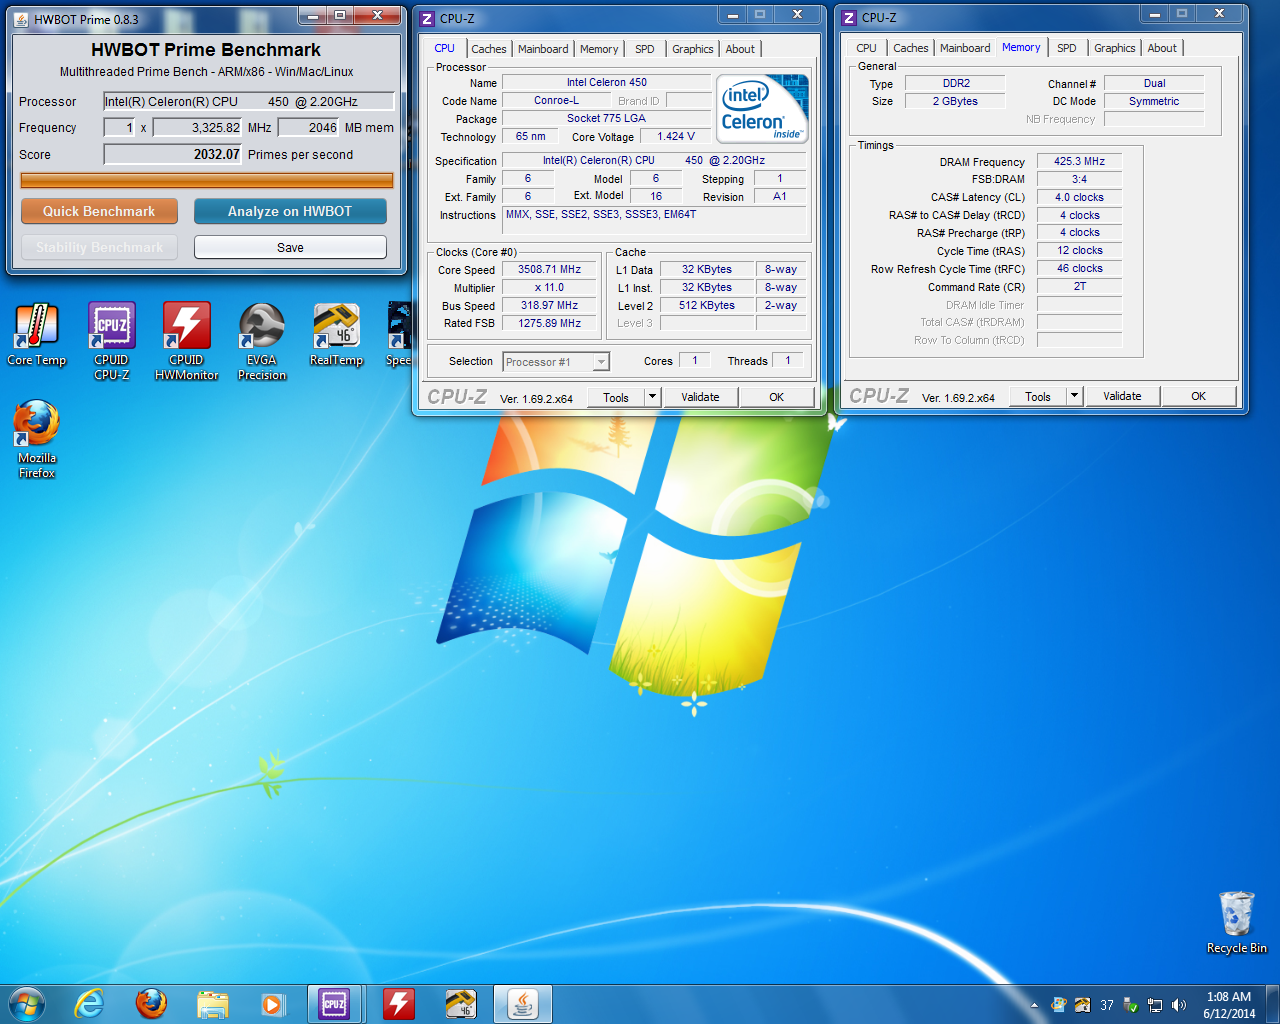This screenshot has width=1280, height=1024.
Task: Switch to CPU tab in right CPU-Z window
Action: 866,48
